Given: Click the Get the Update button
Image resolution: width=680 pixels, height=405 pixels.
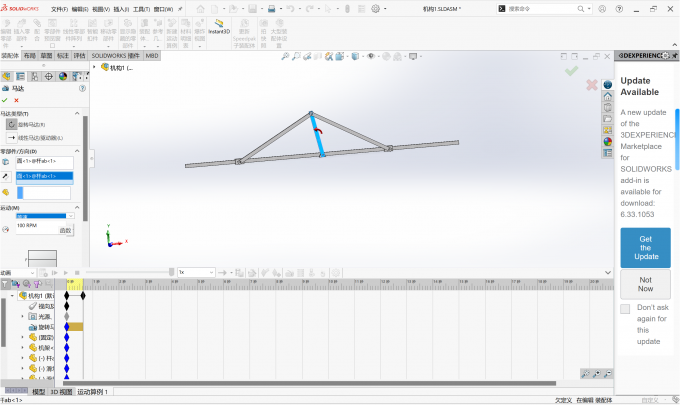Looking at the screenshot, I should (645, 248).
